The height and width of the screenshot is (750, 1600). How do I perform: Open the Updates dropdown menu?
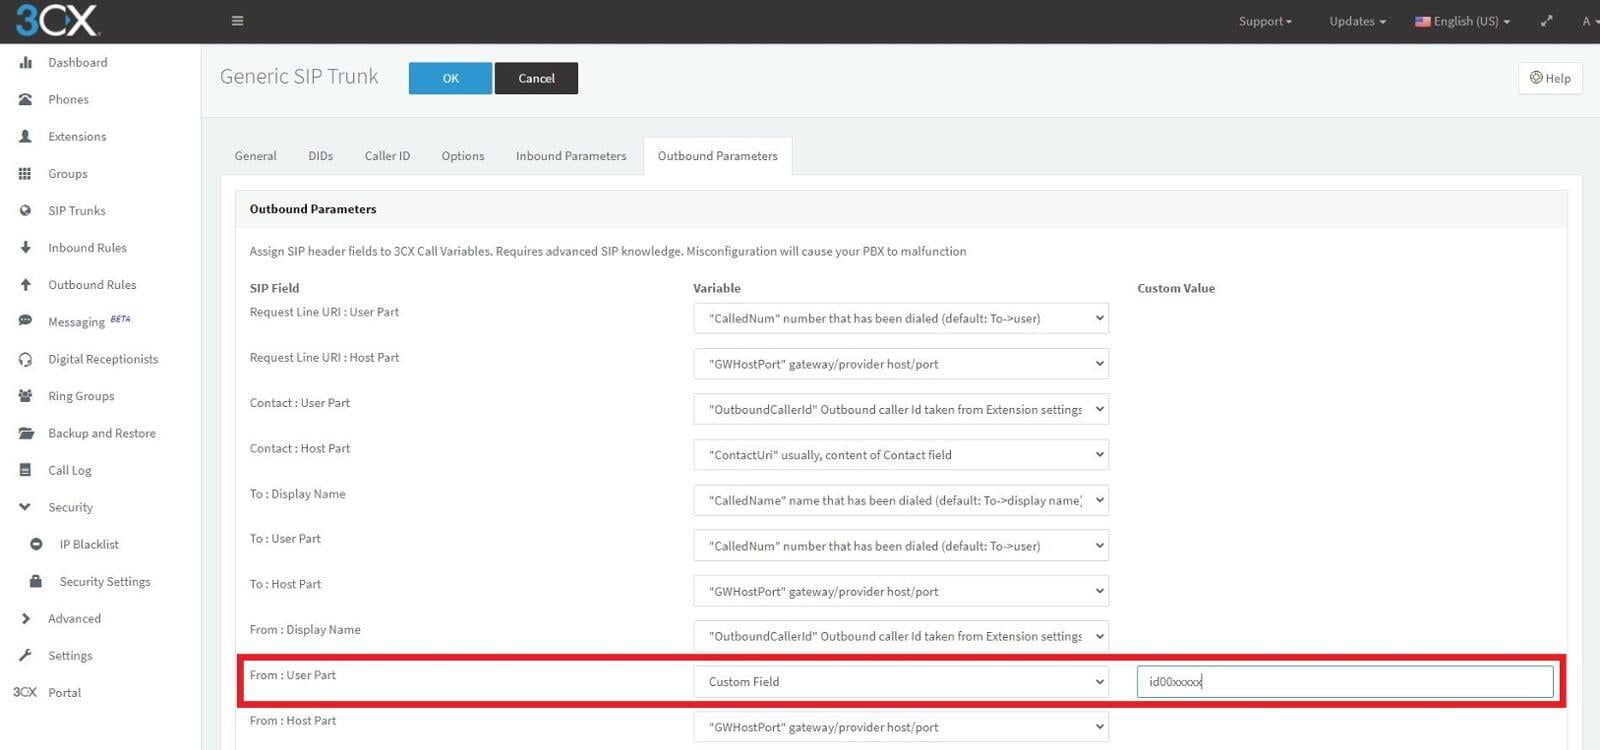(x=1357, y=21)
